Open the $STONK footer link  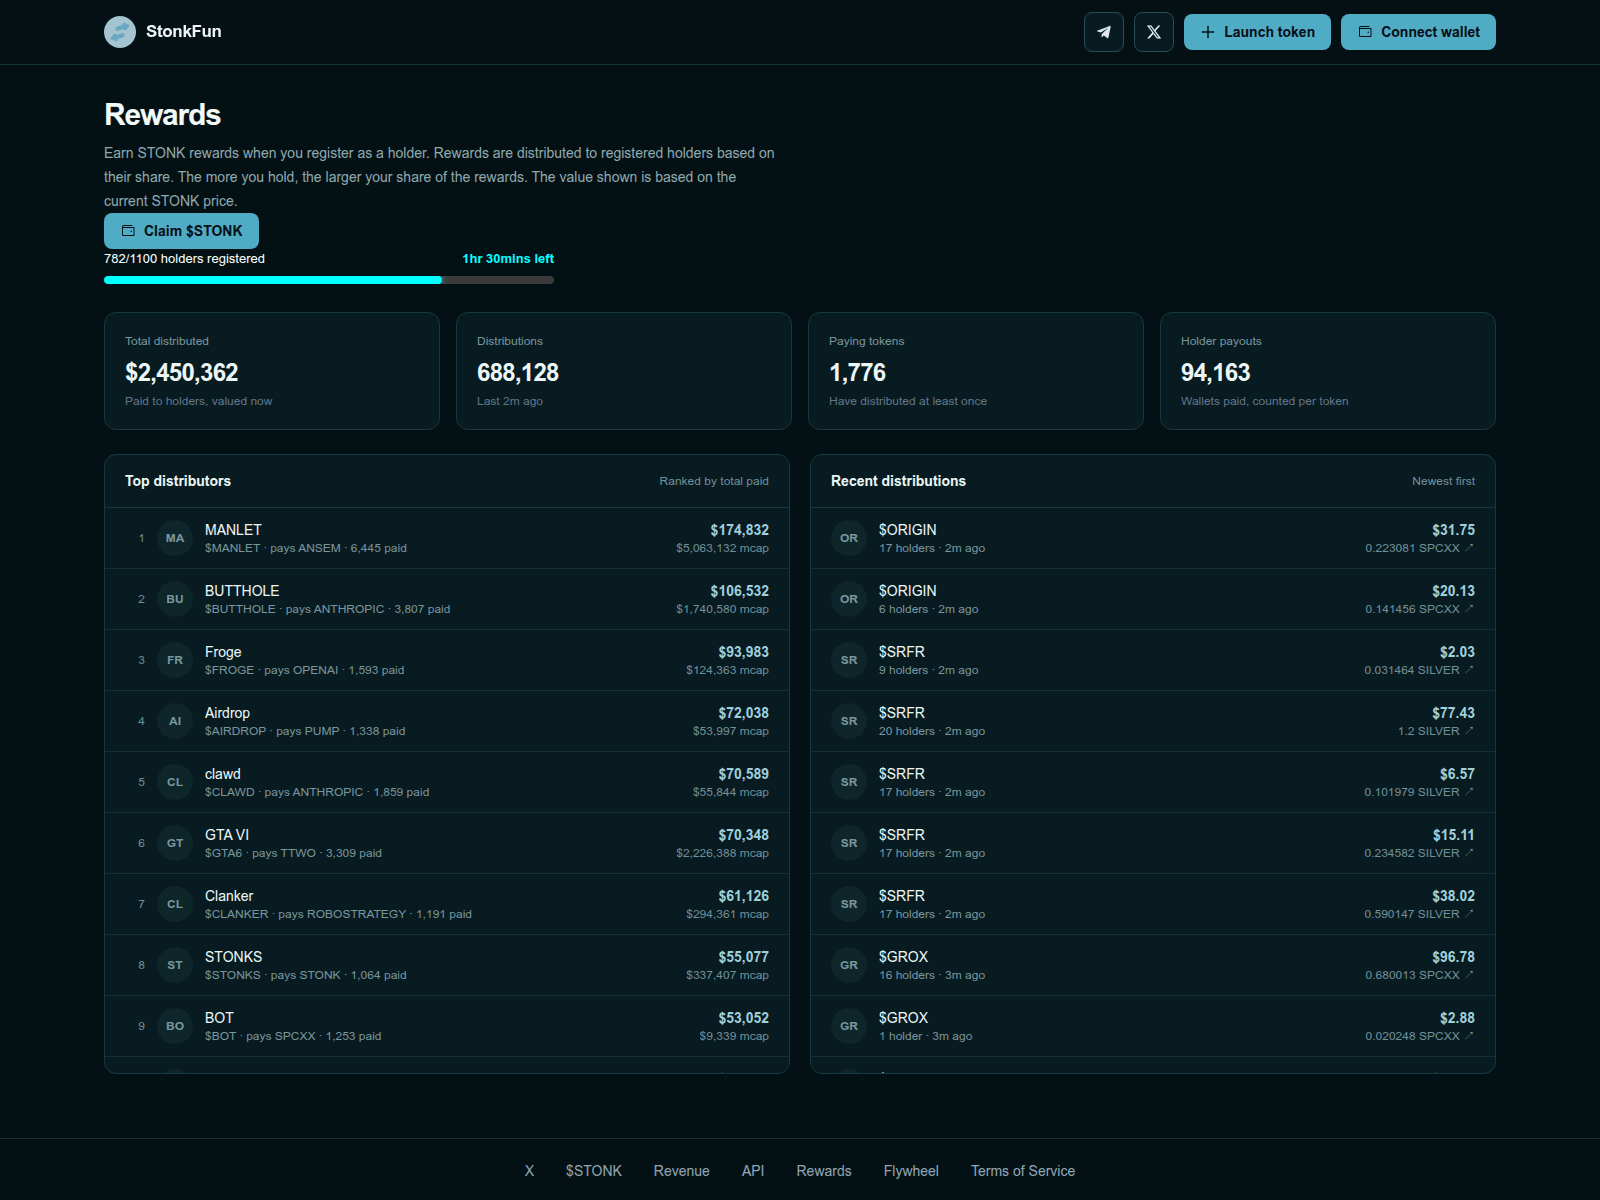coord(594,1171)
